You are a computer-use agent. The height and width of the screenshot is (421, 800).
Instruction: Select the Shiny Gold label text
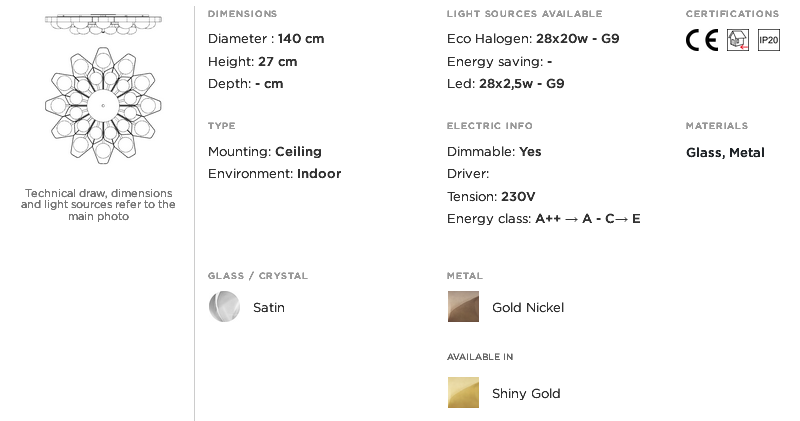(x=526, y=394)
